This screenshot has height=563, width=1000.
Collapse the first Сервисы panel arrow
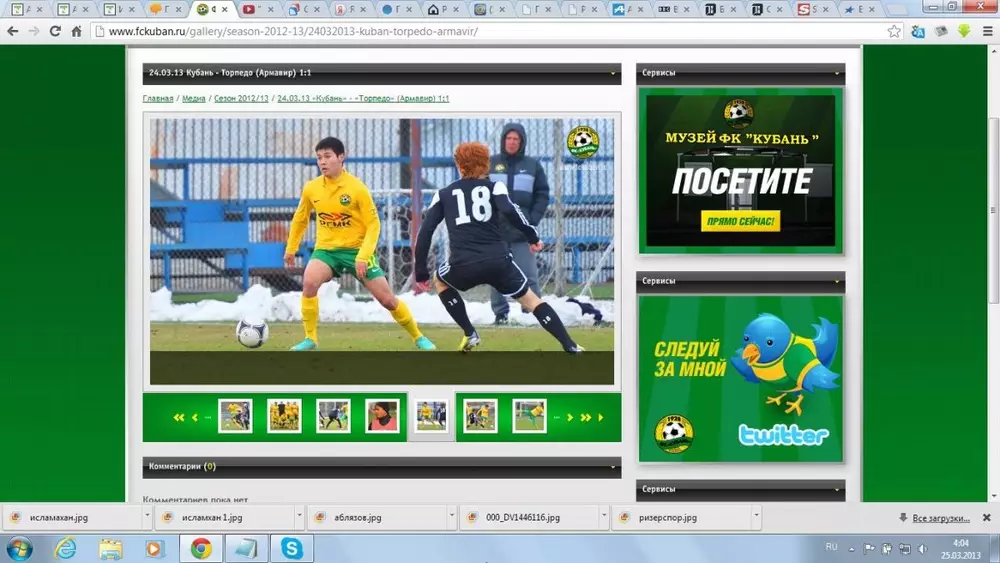(837, 73)
